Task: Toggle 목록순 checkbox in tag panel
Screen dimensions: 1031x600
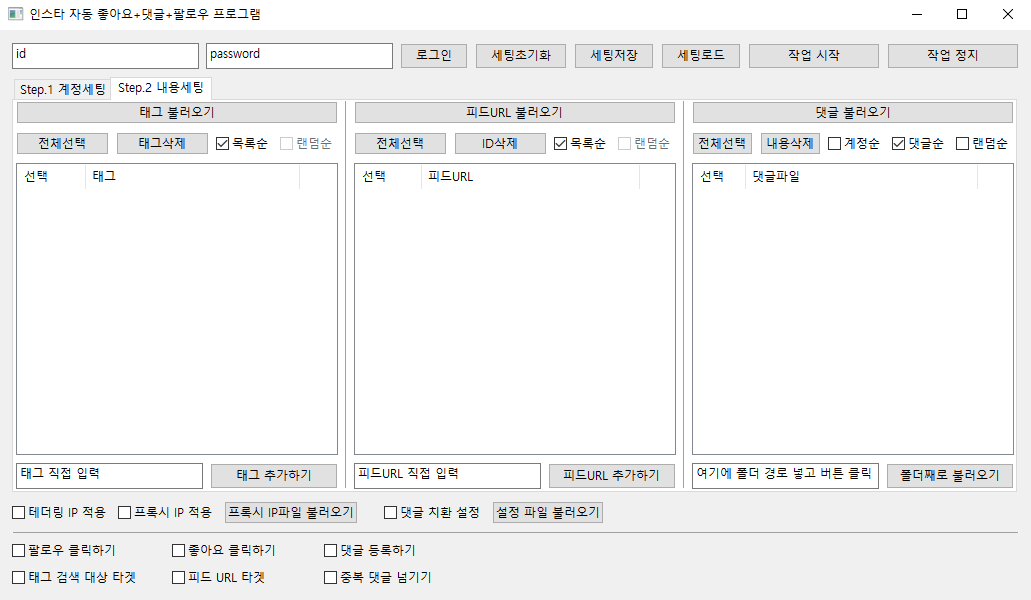Action: point(223,144)
